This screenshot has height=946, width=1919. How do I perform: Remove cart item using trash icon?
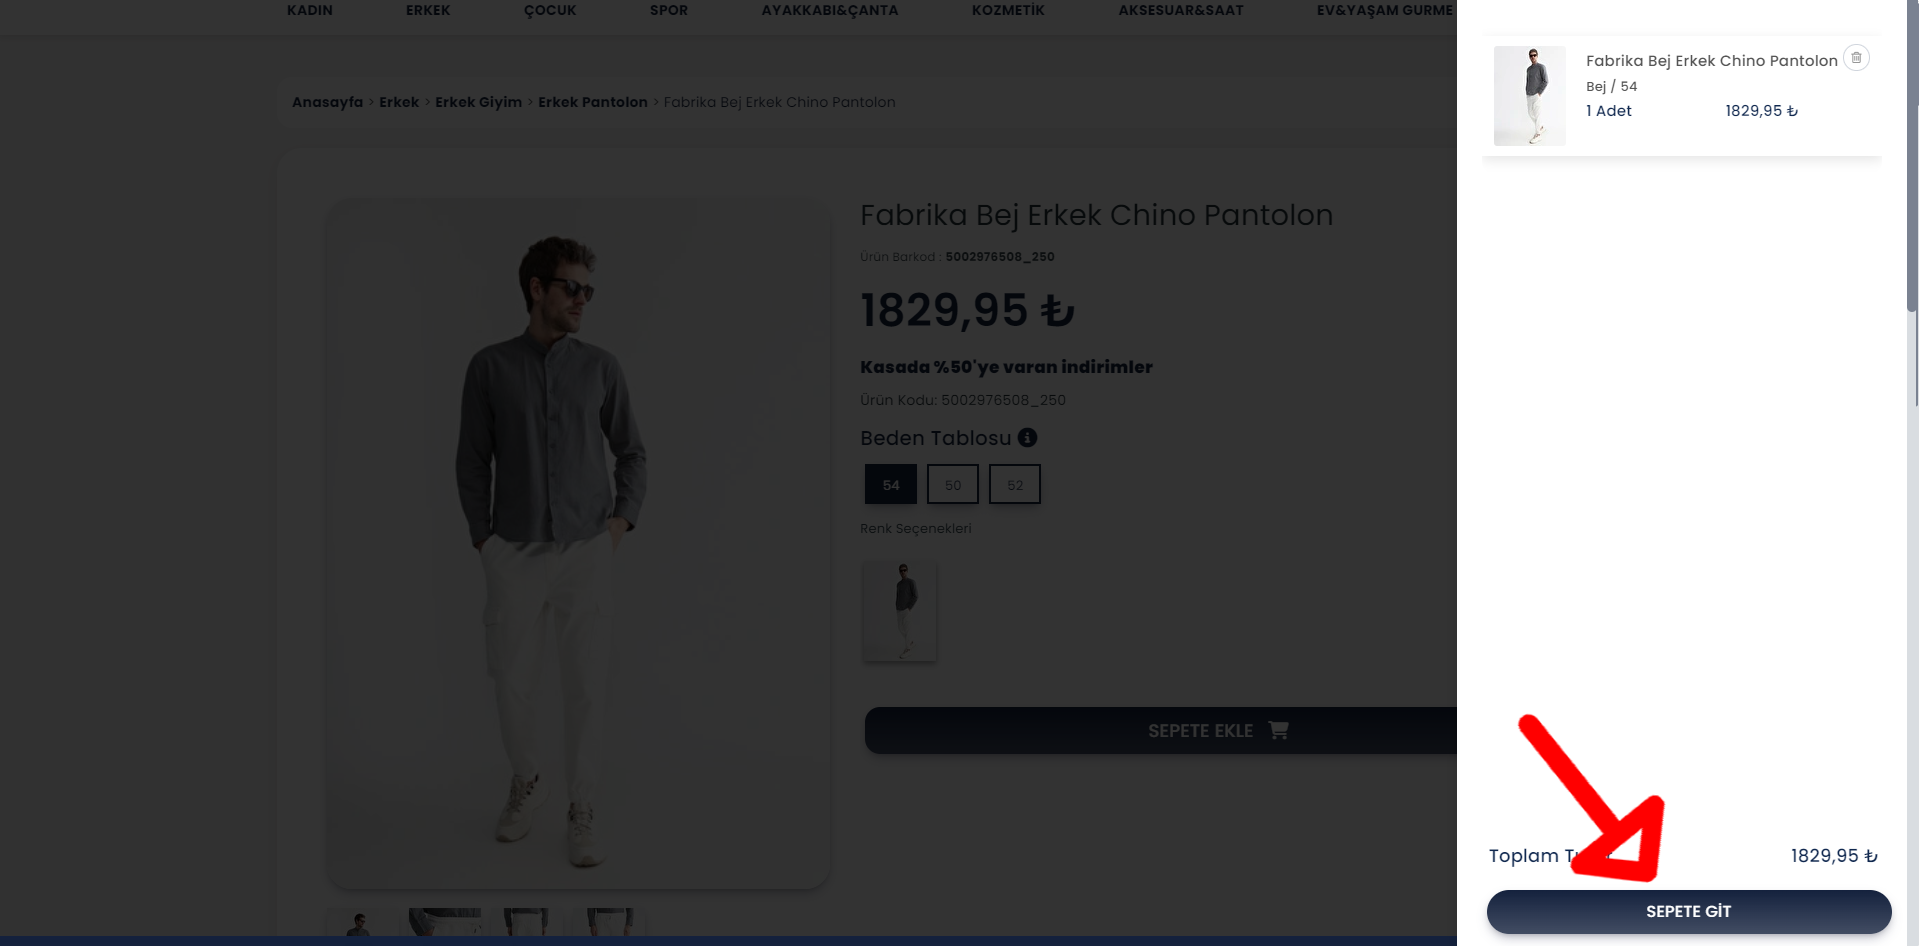[1856, 58]
